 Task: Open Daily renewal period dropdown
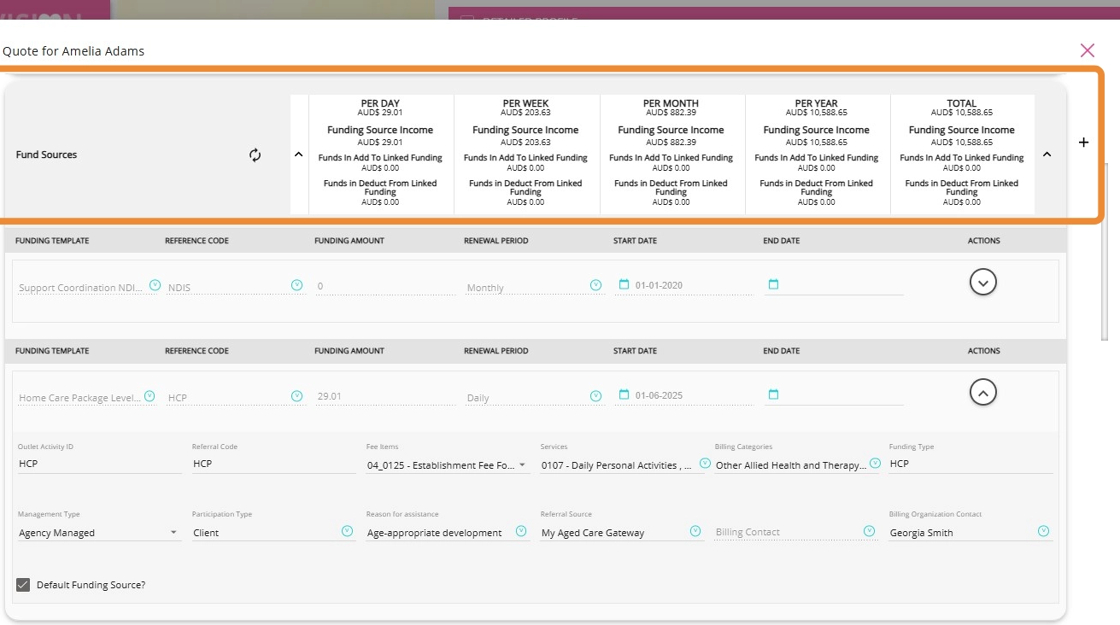596,396
